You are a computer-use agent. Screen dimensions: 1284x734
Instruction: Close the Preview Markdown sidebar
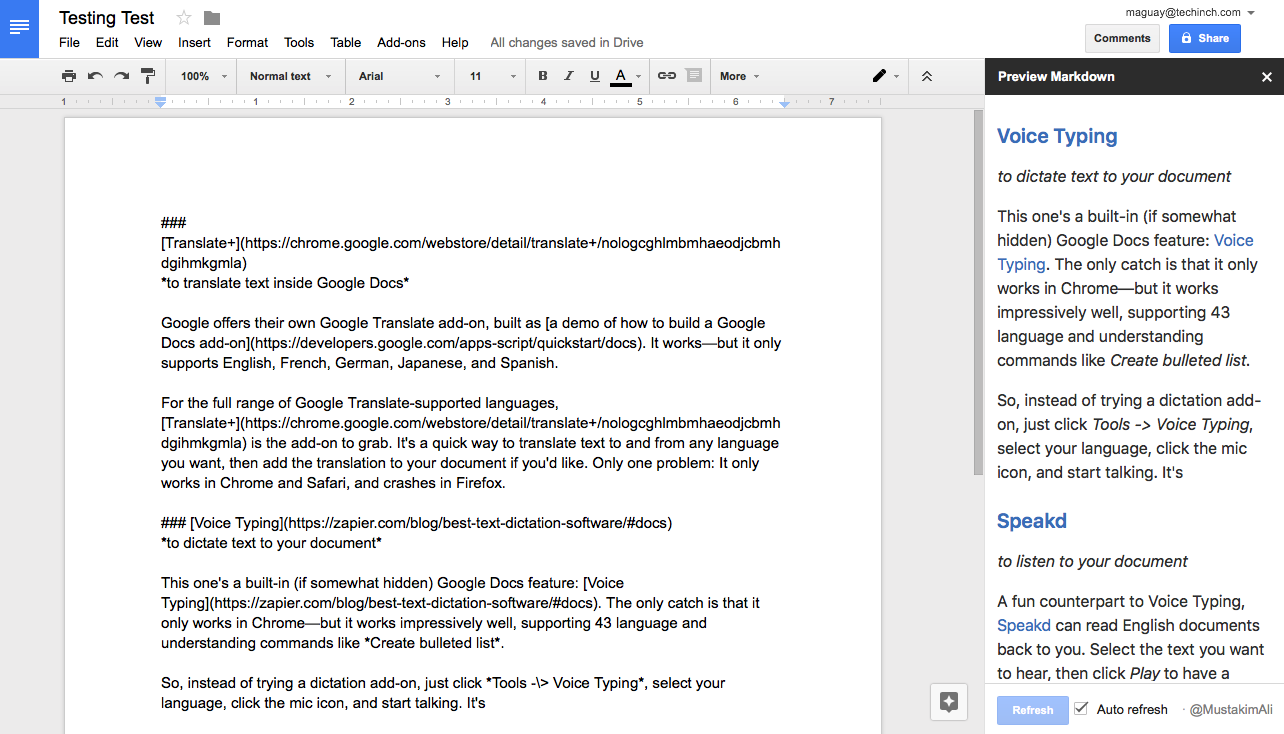click(1266, 77)
